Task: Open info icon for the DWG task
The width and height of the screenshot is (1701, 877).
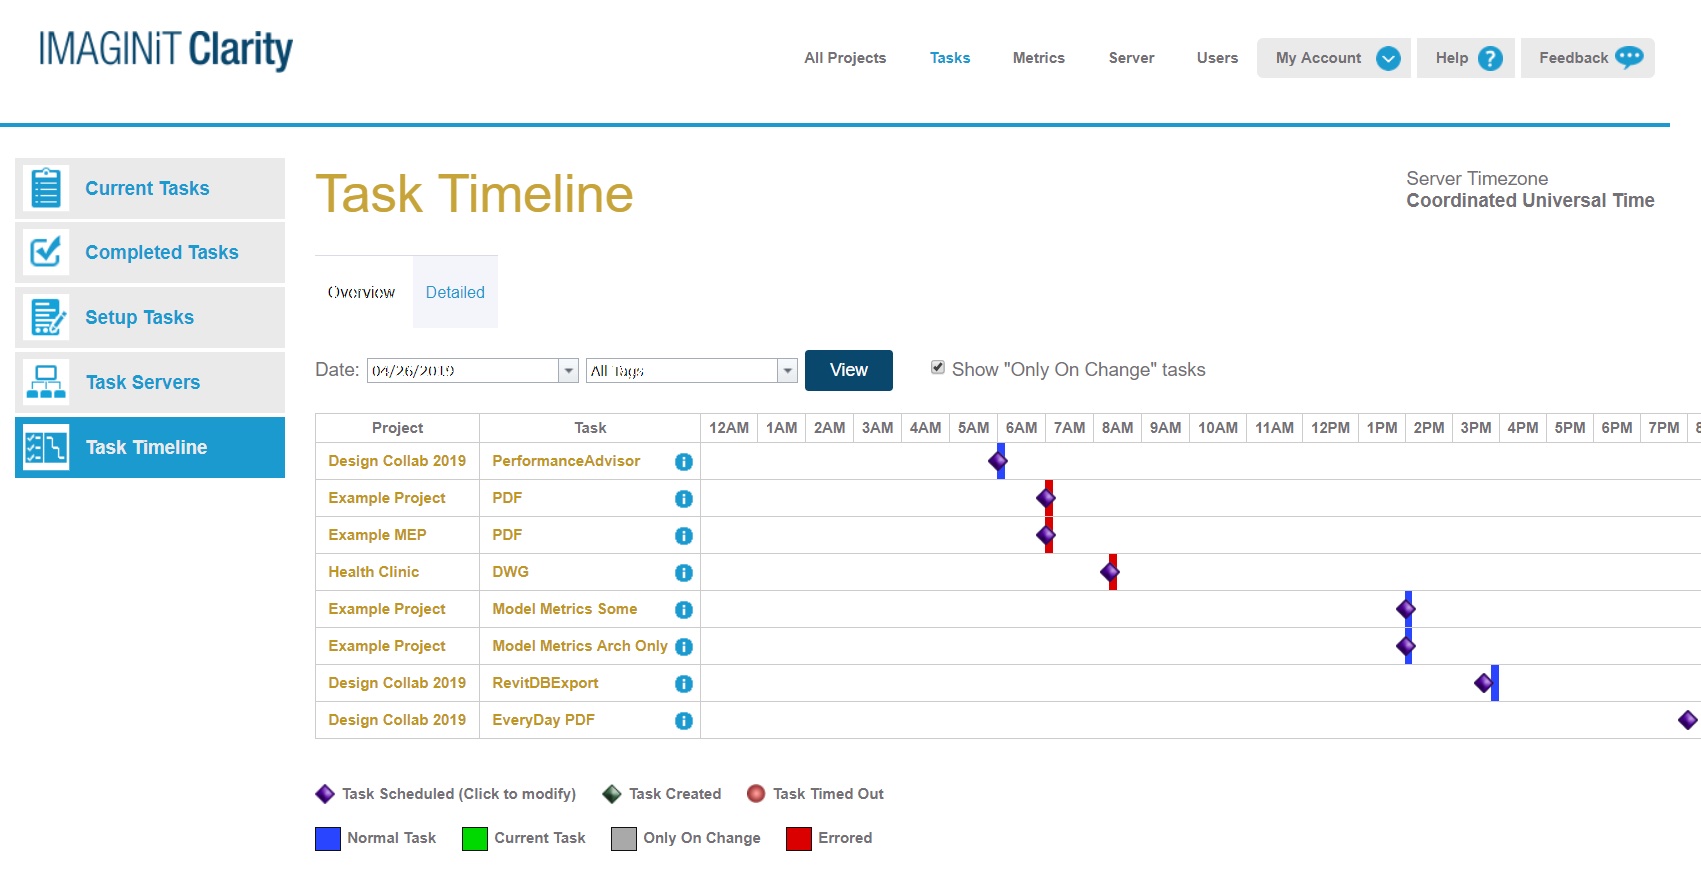Action: 684,573
